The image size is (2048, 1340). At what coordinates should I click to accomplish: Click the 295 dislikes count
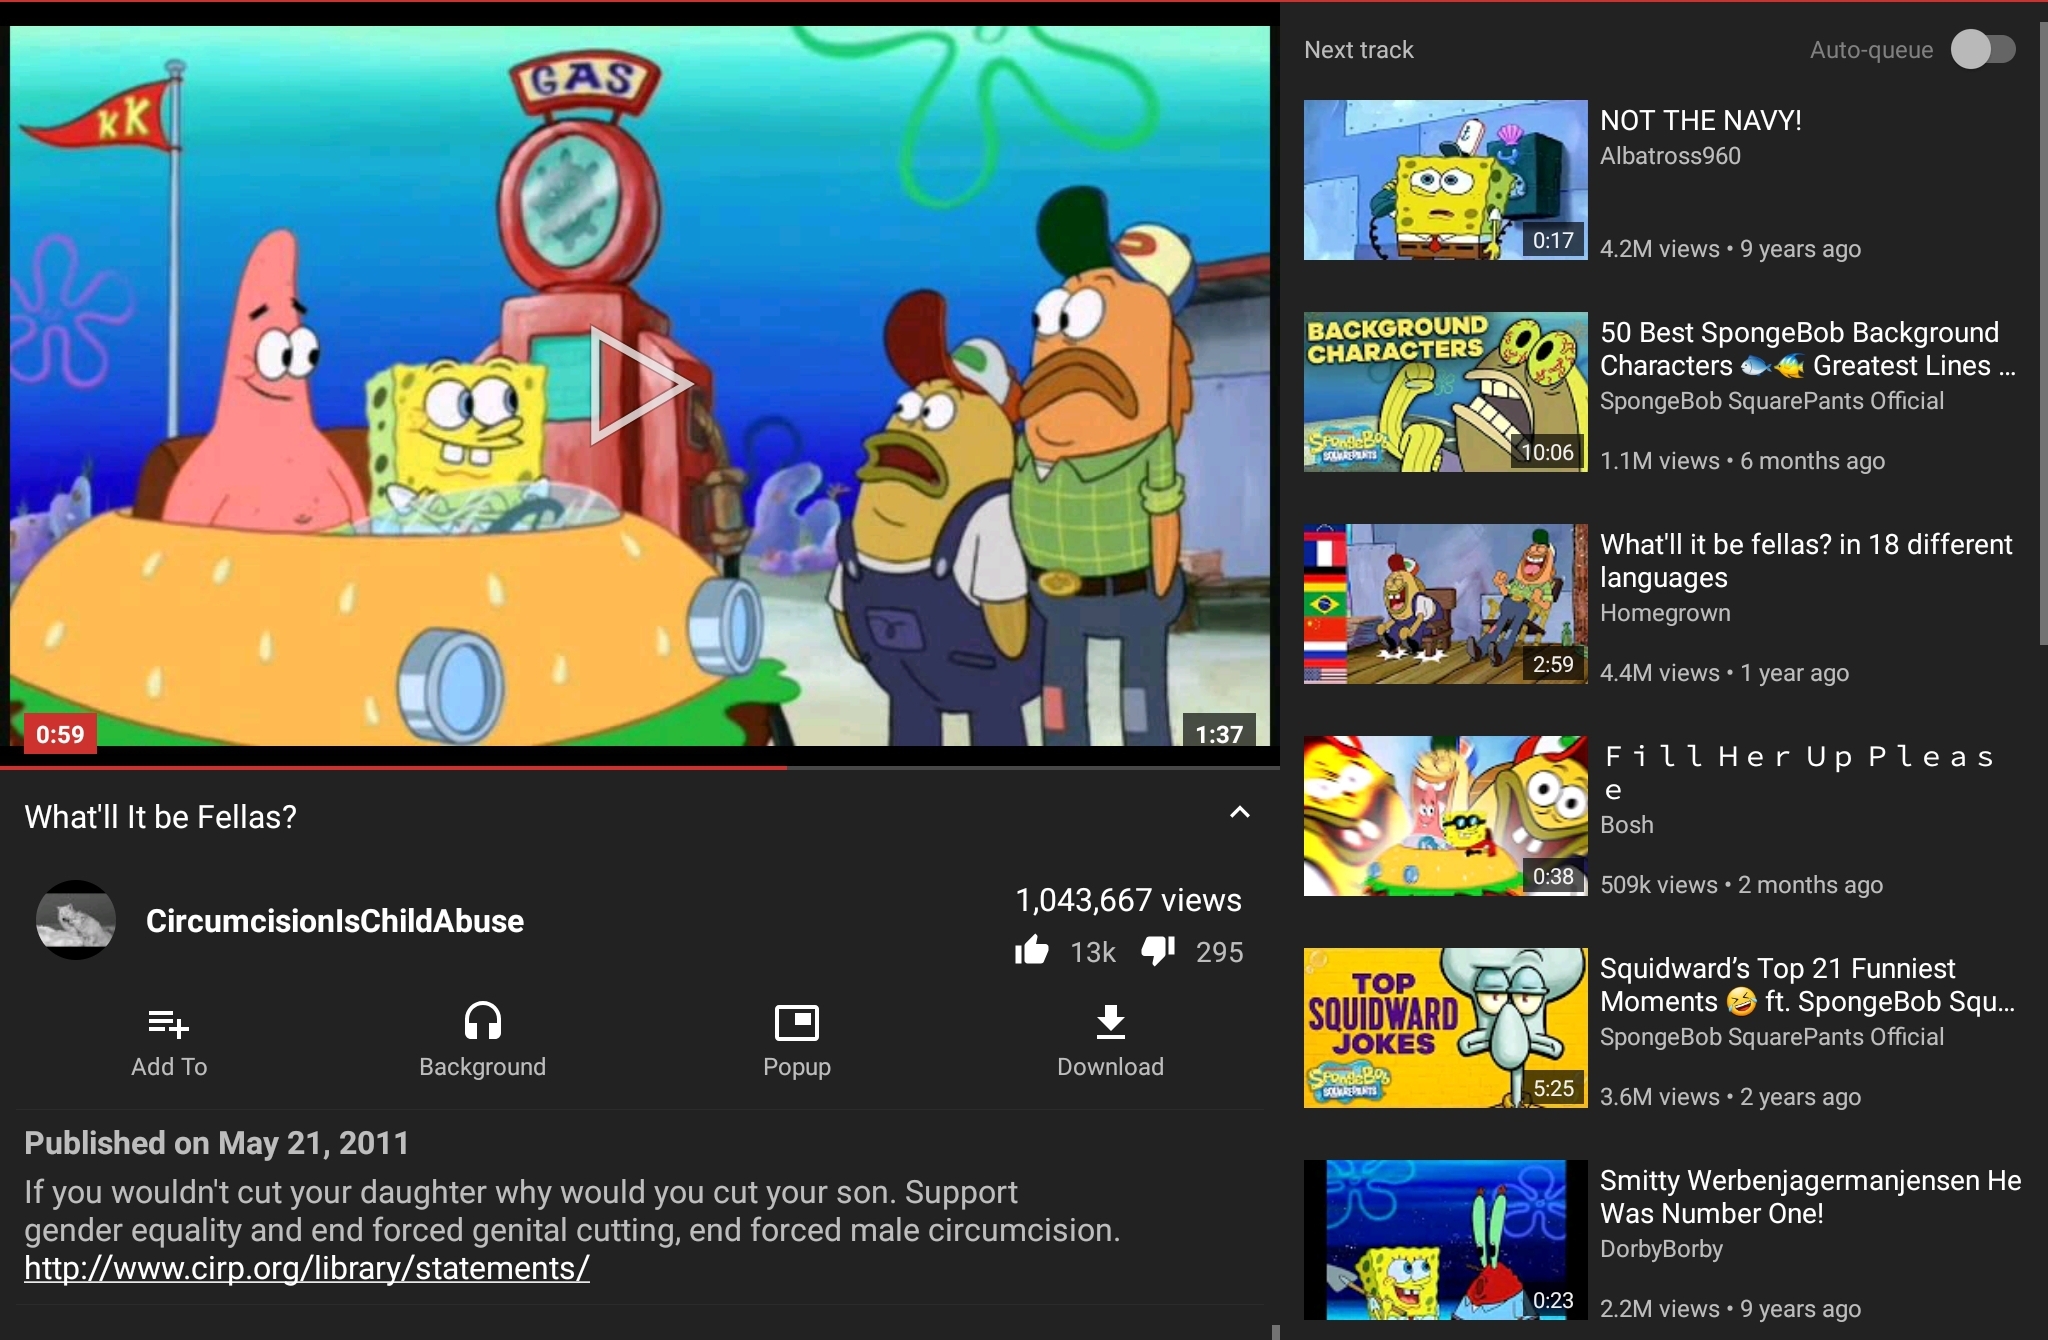tap(1220, 952)
